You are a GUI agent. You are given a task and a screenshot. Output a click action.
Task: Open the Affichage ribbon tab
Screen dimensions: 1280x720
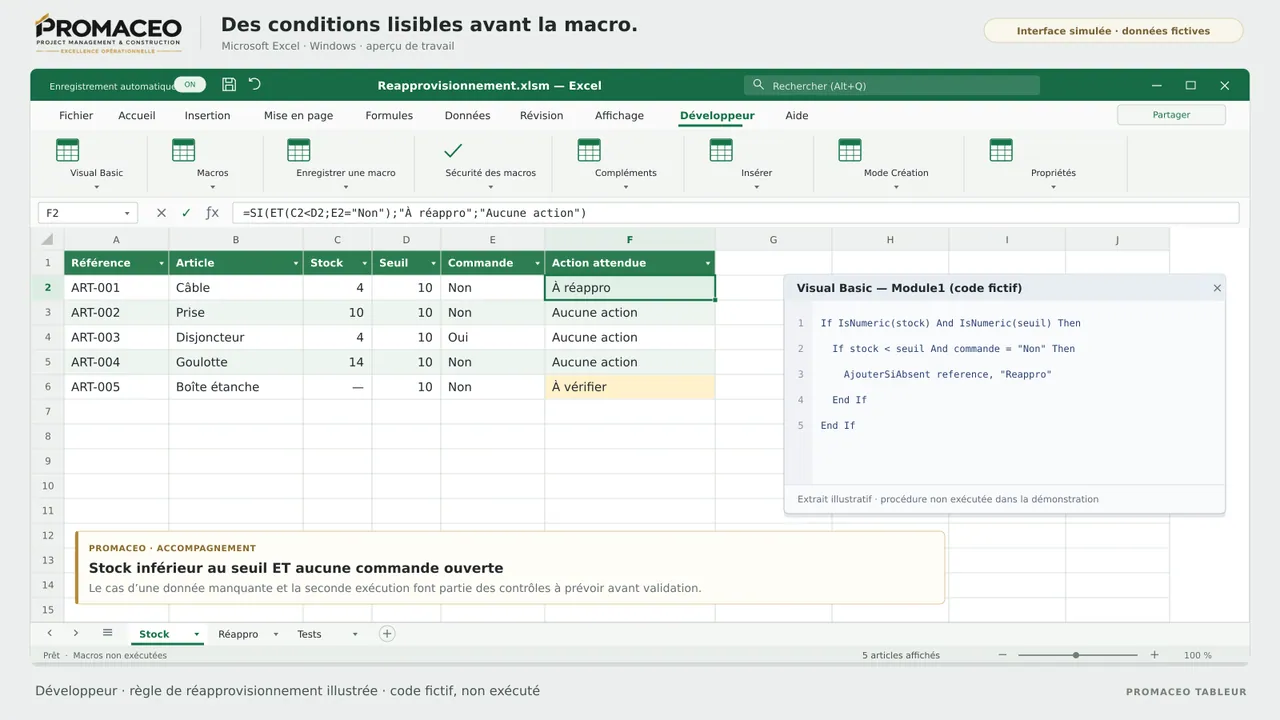point(620,115)
